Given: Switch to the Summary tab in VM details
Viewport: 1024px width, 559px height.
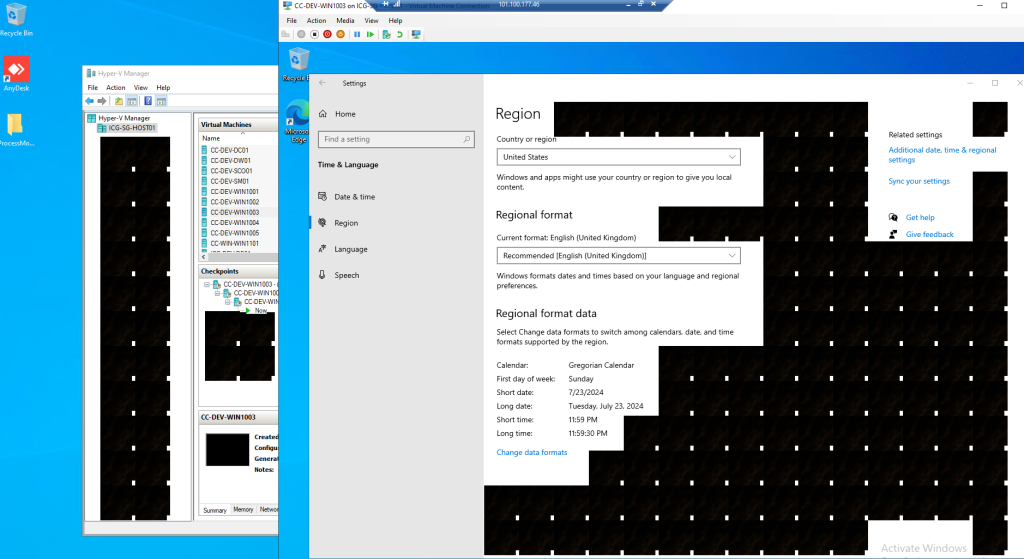Looking at the screenshot, I should (215, 510).
